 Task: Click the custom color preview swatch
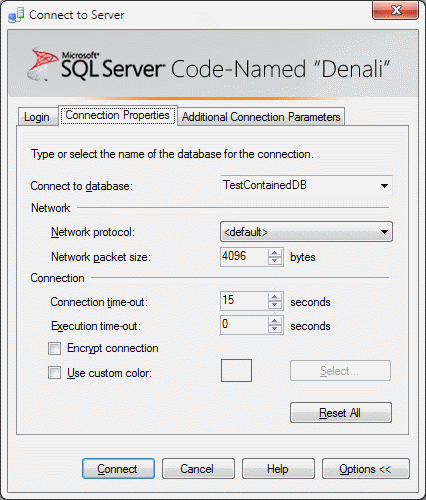click(x=236, y=370)
